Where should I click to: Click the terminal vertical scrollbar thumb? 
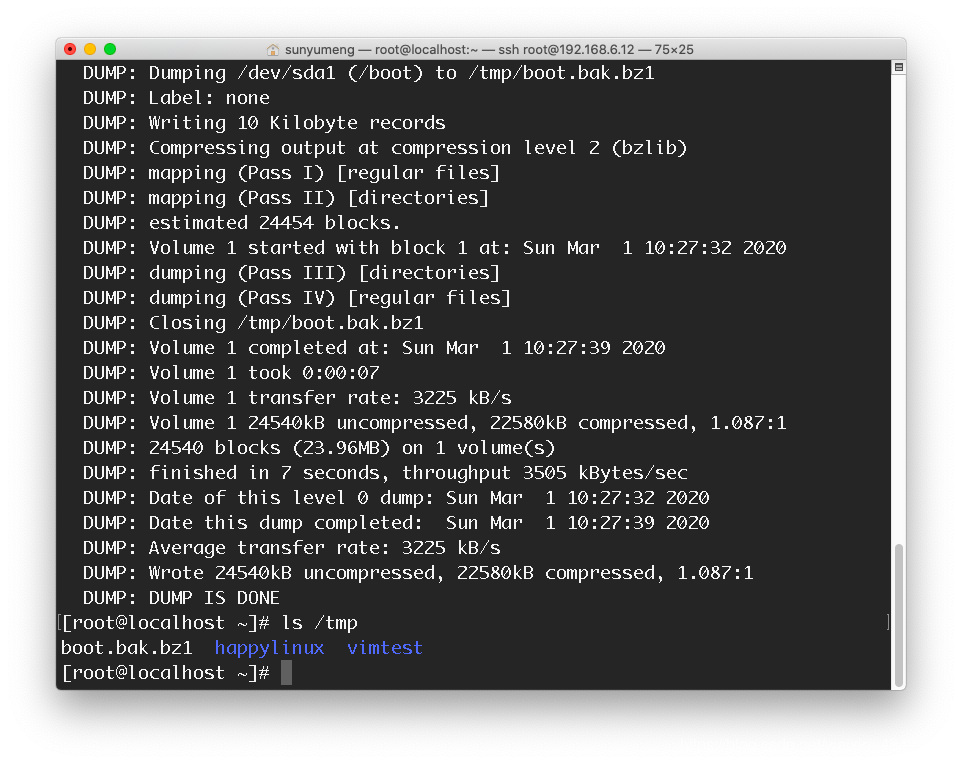(899, 615)
